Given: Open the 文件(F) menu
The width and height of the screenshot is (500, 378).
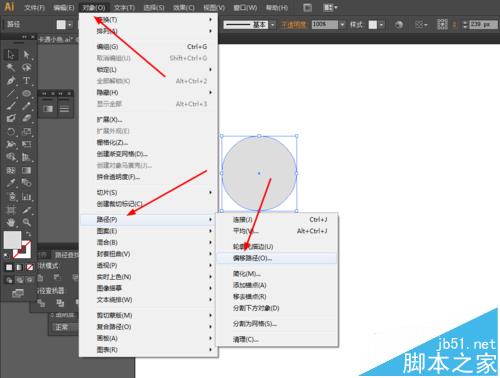Looking at the screenshot, I should (x=34, y=7).
